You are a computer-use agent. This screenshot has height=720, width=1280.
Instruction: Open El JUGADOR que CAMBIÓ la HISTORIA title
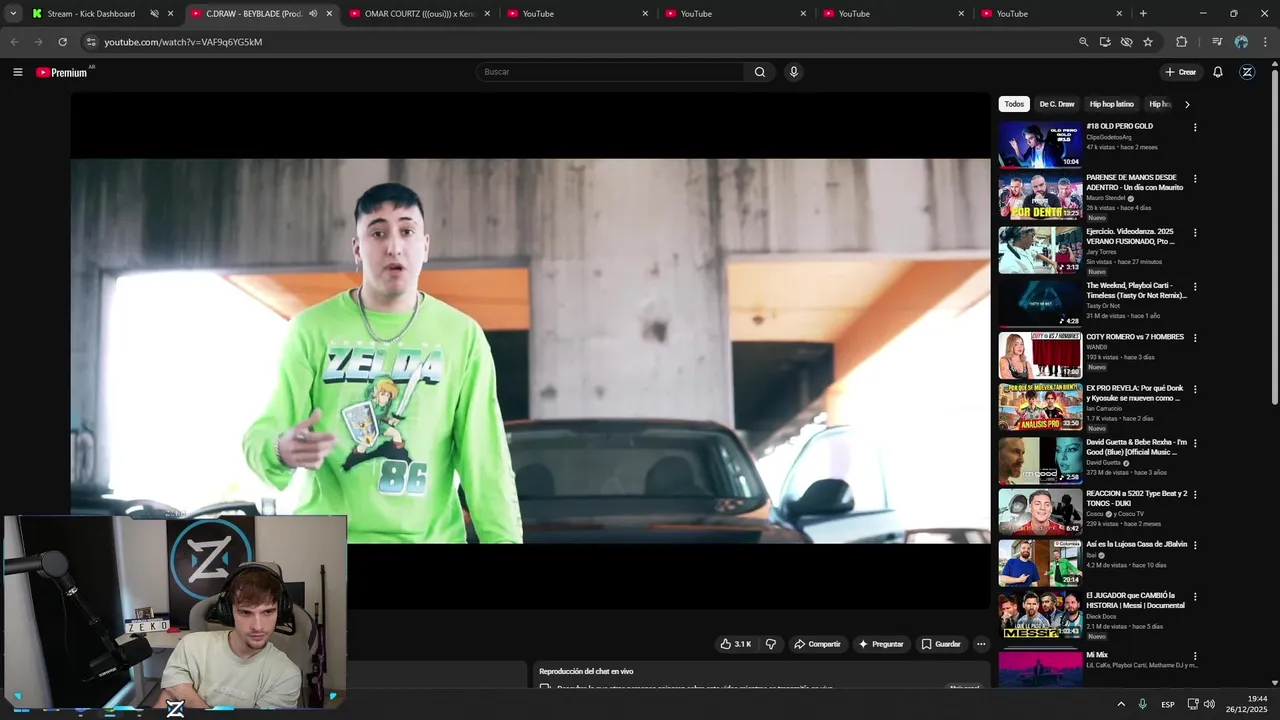pos(1135,600)
